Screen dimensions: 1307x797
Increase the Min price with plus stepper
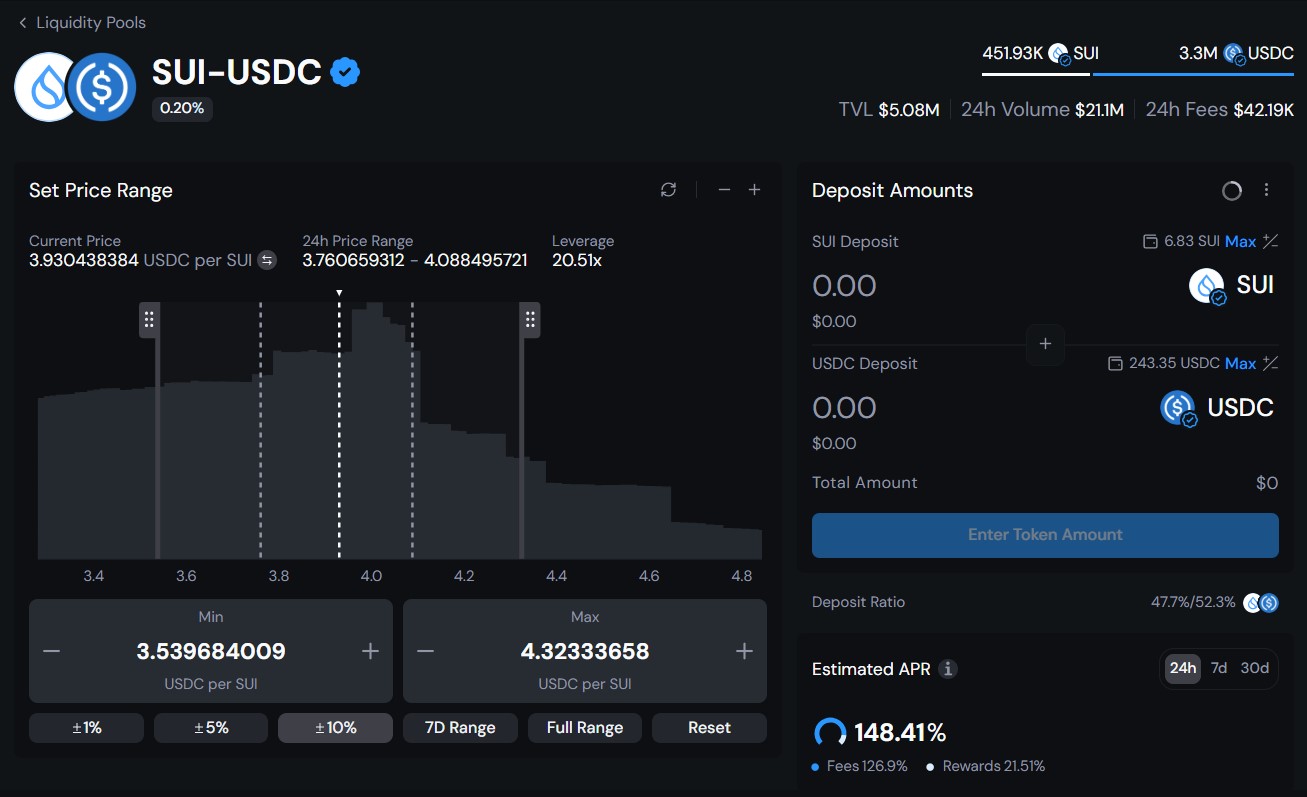(x=370, y=651)
